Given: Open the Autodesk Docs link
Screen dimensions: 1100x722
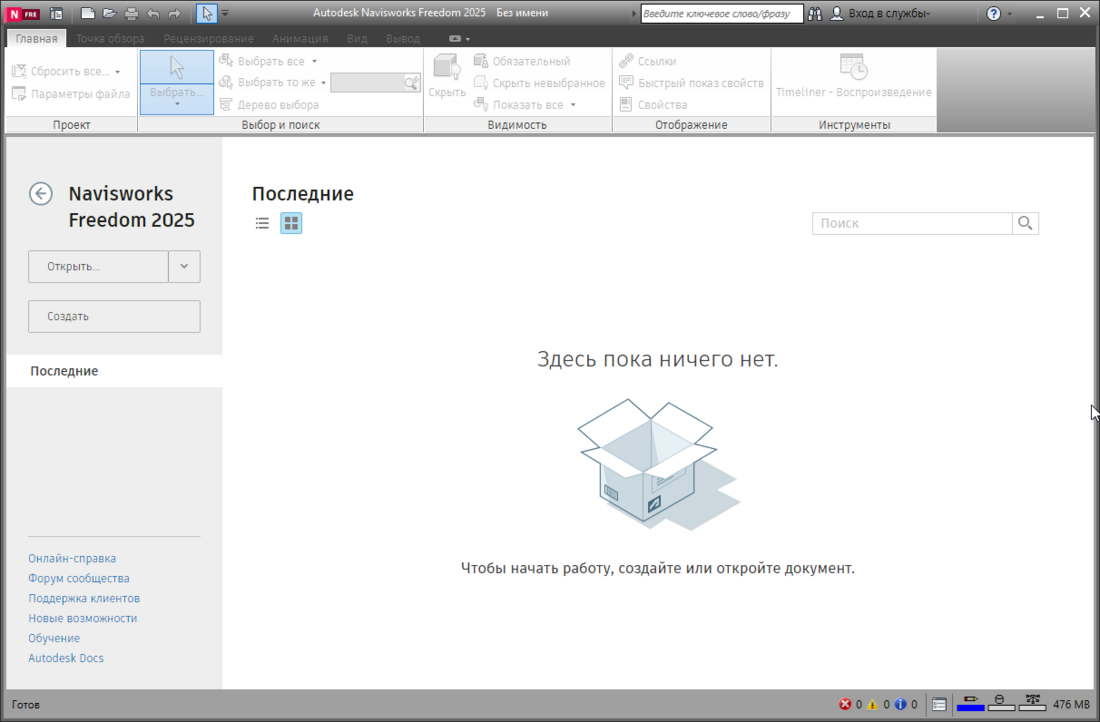Looking at the screenshot, I should coord(66,658).
